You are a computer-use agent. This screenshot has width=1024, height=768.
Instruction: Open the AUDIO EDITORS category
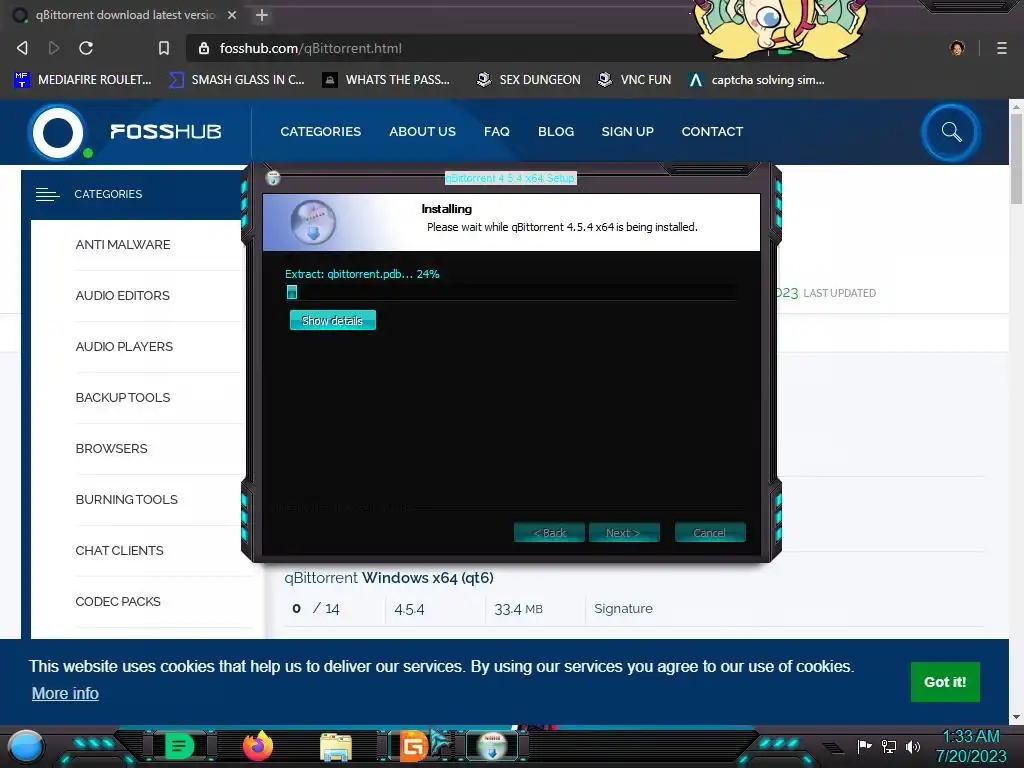point(123,295)
